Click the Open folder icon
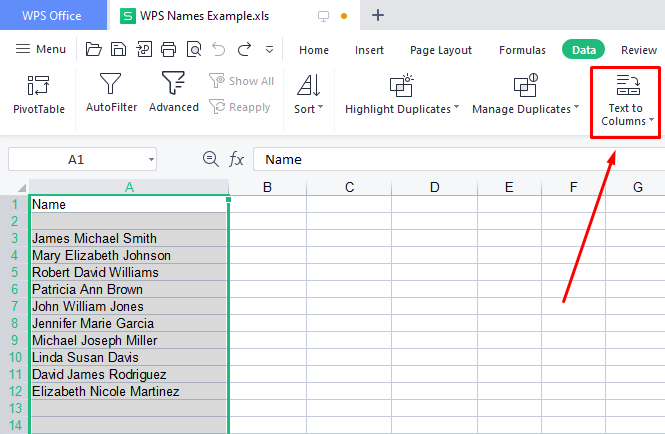Image resolution: width=665 pixels, height=434 pixels. [93, 49]
